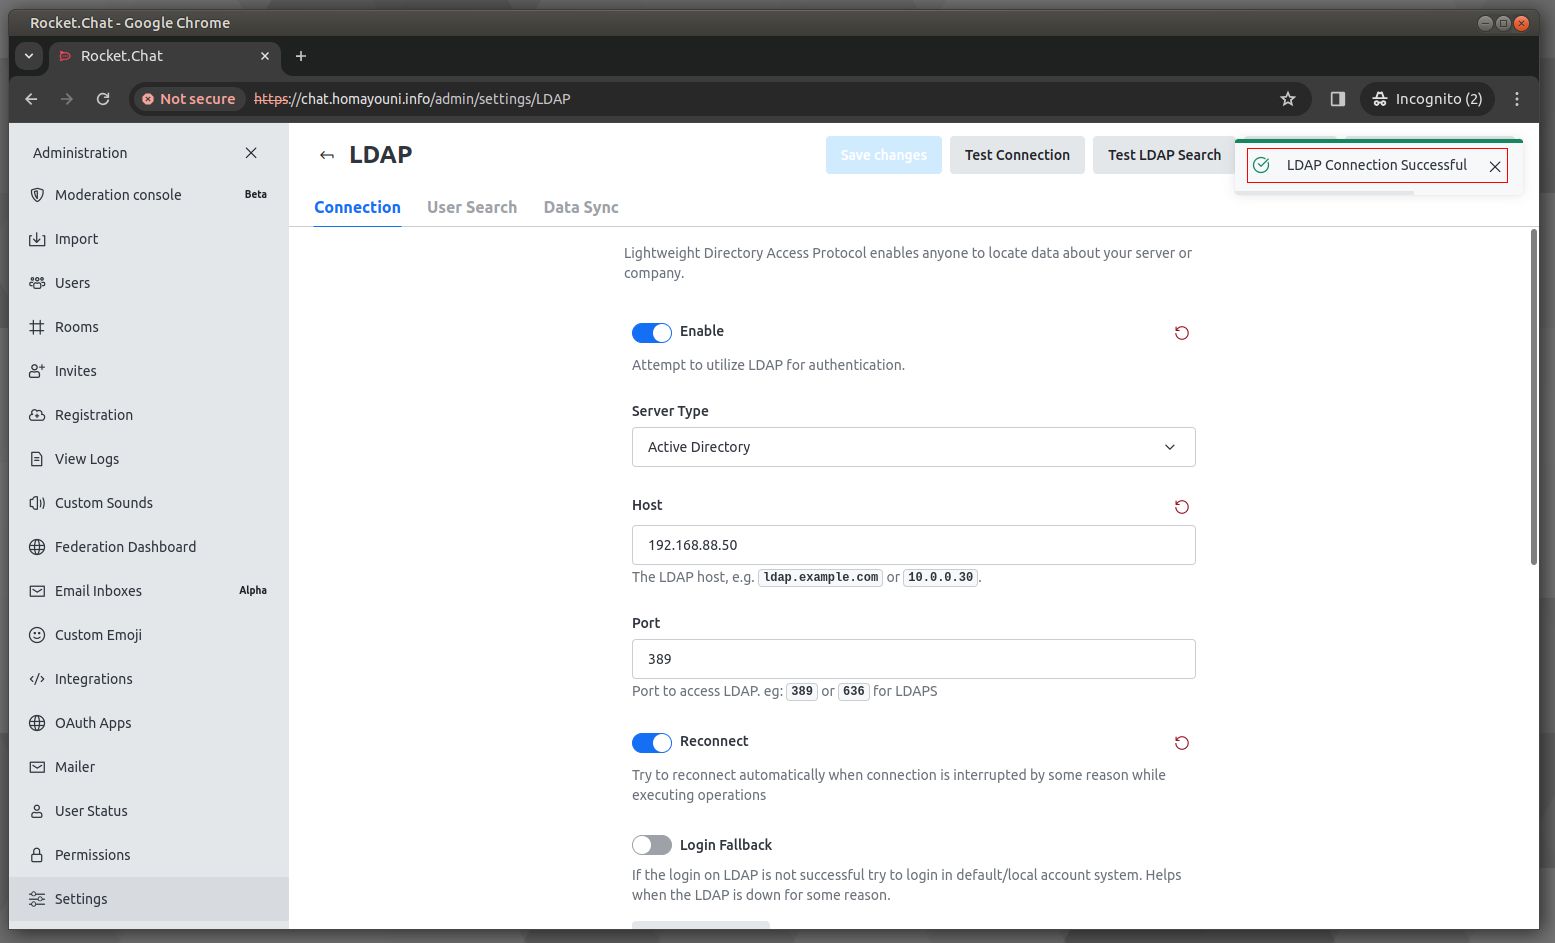Click the Test LDAP Search button
Screen dimensions: 1555x943
pos(1164,155)
